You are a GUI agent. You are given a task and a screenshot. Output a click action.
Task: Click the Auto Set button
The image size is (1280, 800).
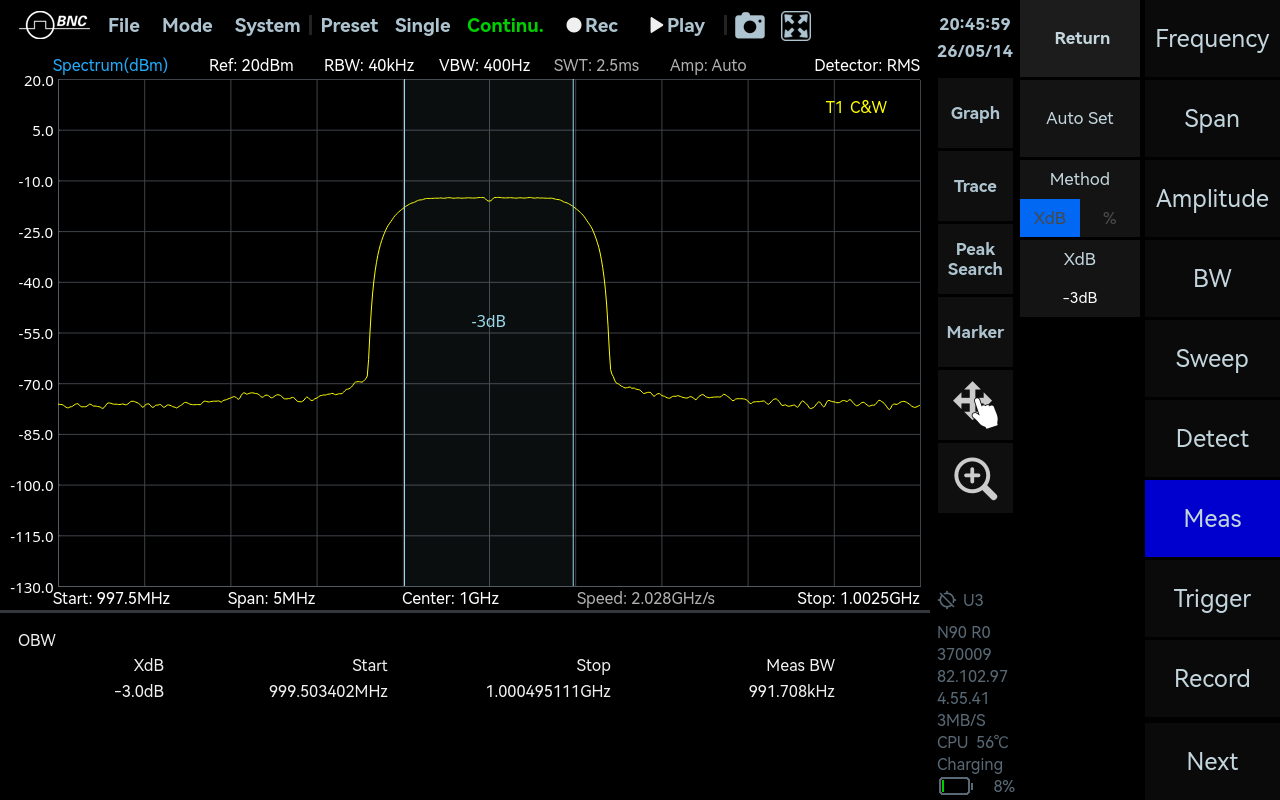pyautogui.click(x=1080, y=118)
